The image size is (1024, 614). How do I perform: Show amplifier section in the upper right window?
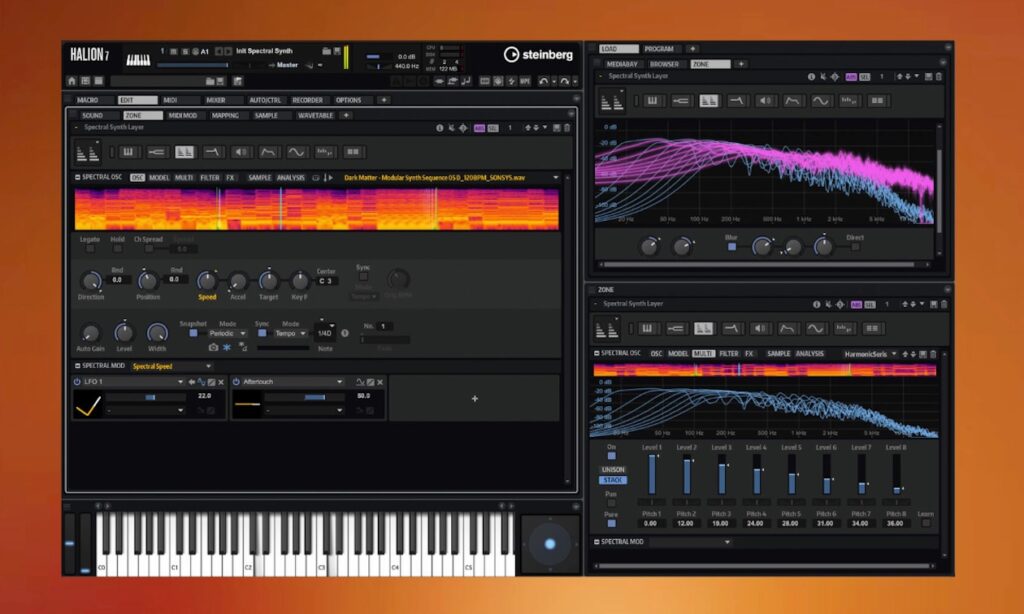tap(765, 101)
